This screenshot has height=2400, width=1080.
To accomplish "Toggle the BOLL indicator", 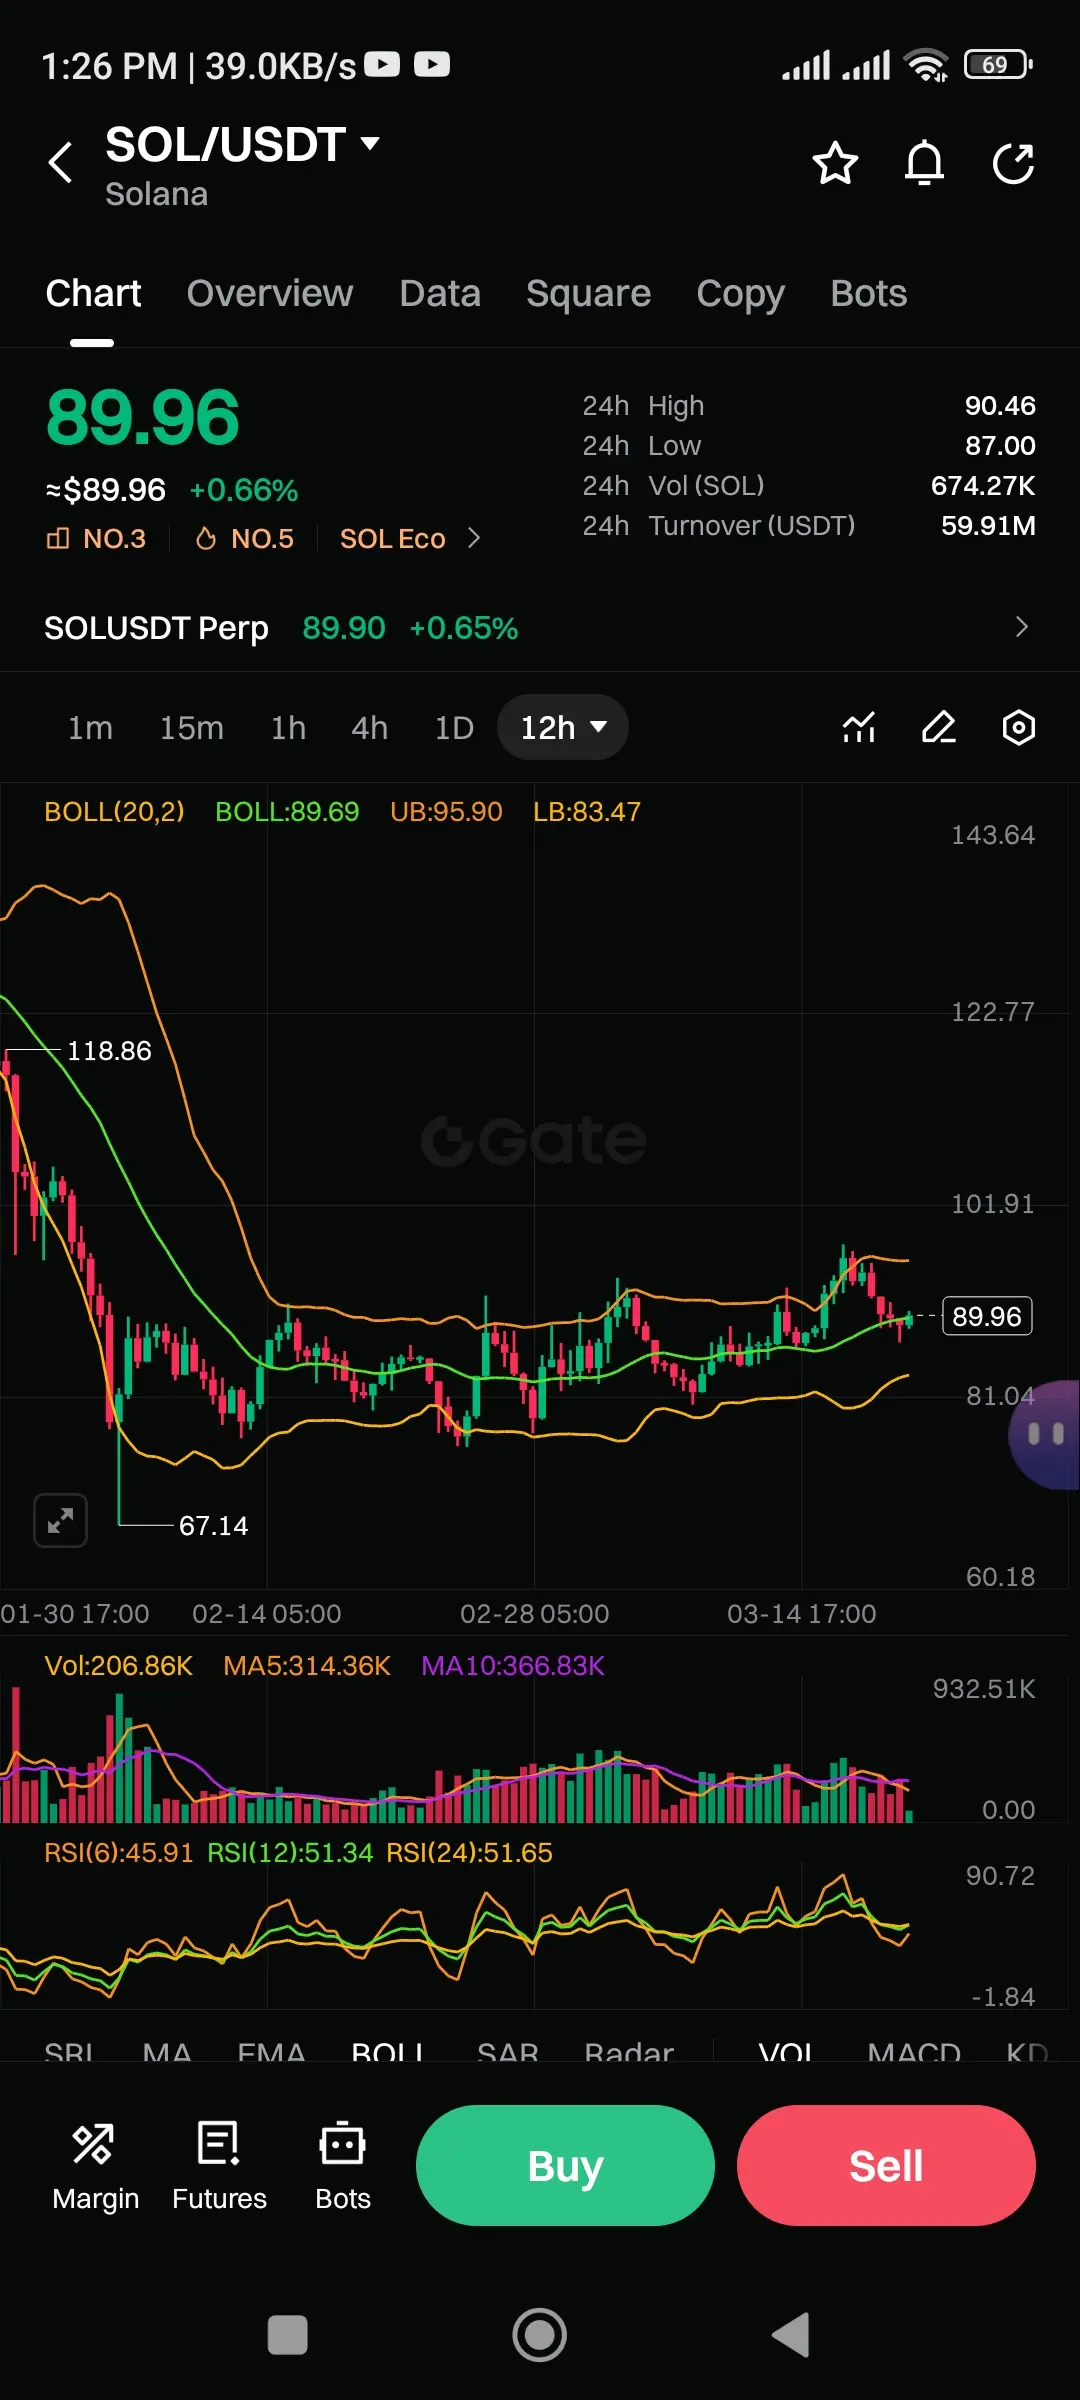I will (x=387, y=2052).
